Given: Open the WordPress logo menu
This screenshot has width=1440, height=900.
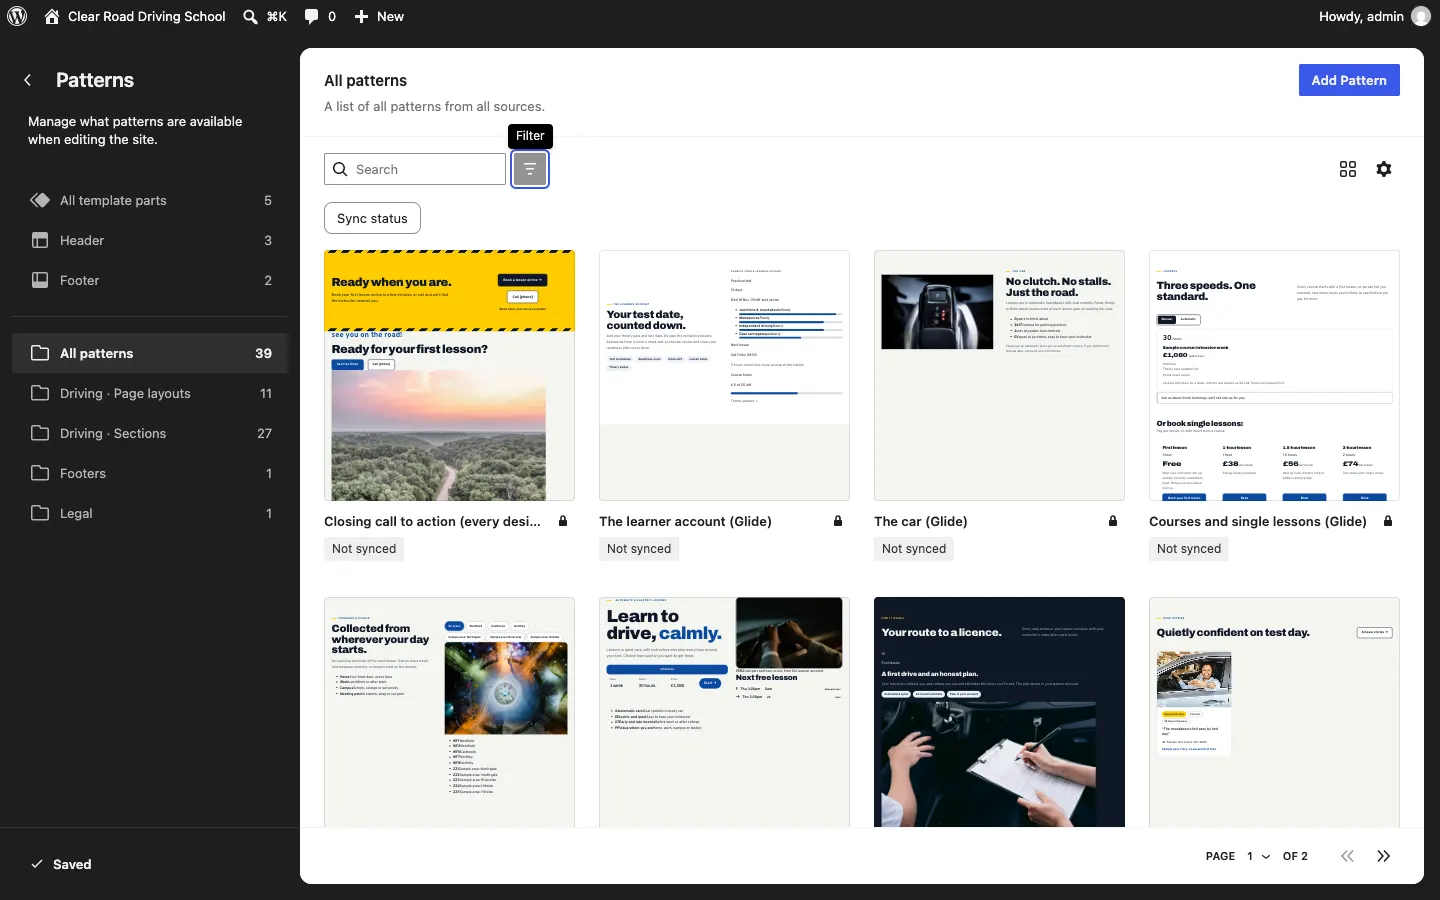Looking at the screenshot, I should point(17,16).
